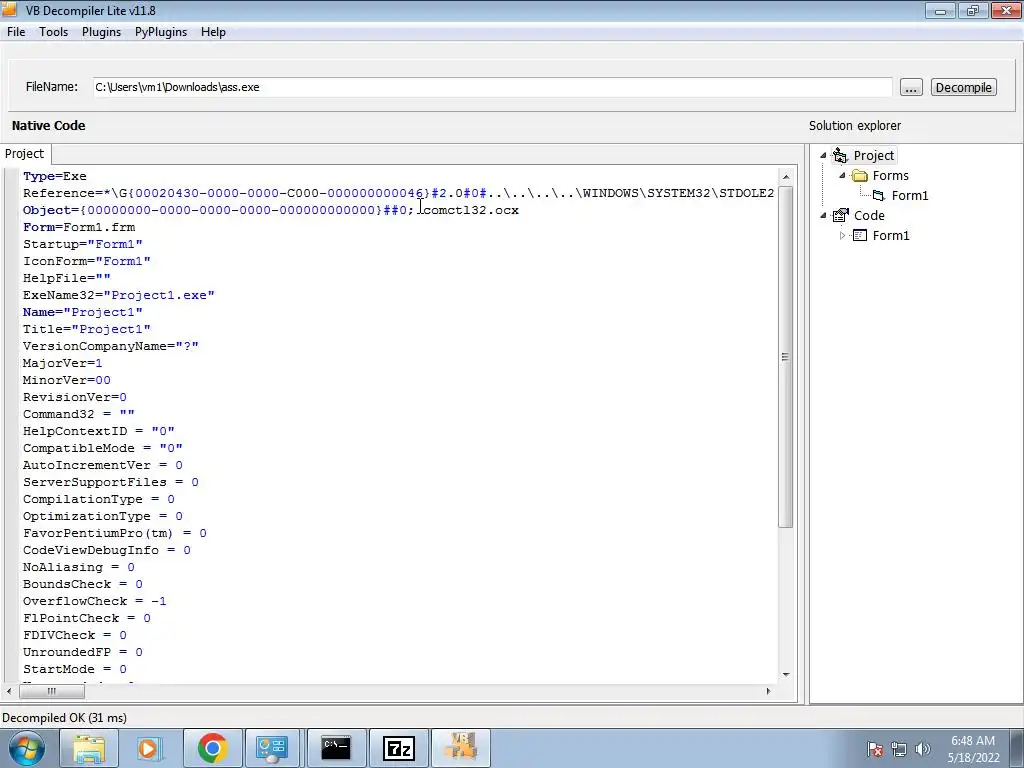Click the StartMode = 0 line
This screenshot has width=1024, height=768.
click(x=75, y=669)
